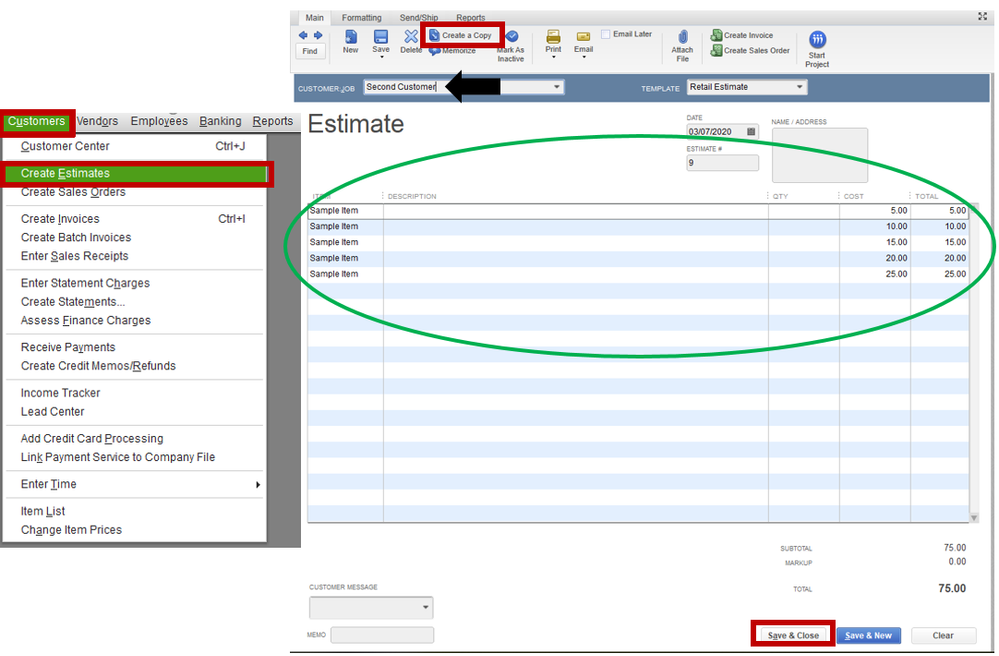
Task: Select Customer Center menu entry
Action: click(134, 146)
